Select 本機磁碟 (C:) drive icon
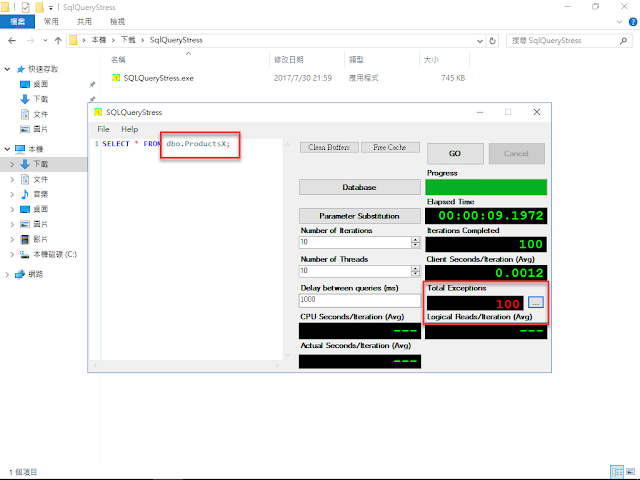This screenshot has height=480, width=640. (25, 255)
